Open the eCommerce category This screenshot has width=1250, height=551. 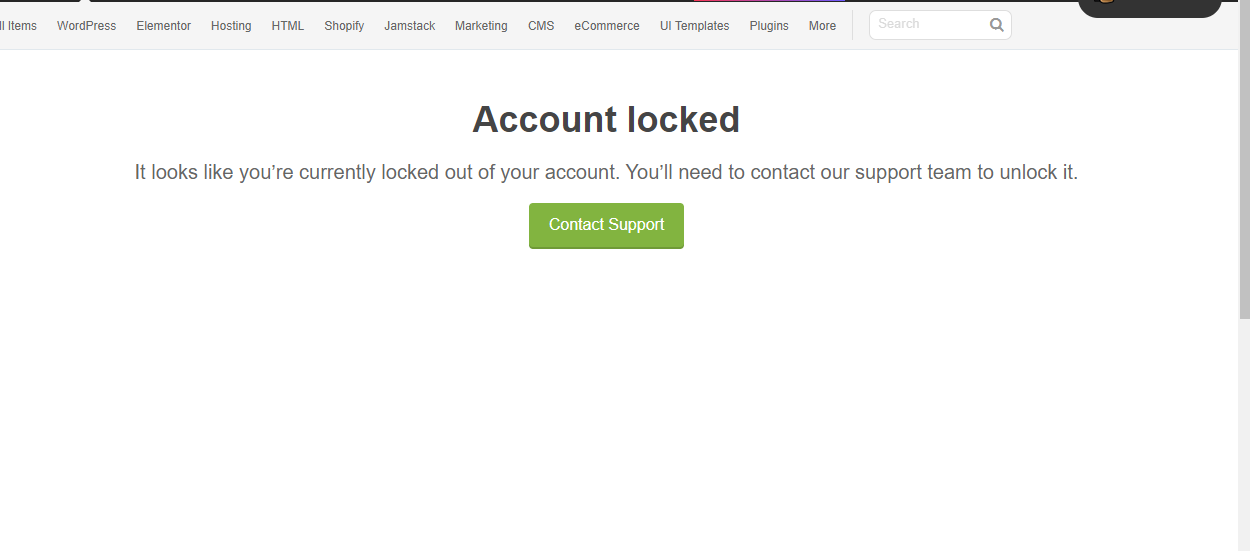[607, 26]
